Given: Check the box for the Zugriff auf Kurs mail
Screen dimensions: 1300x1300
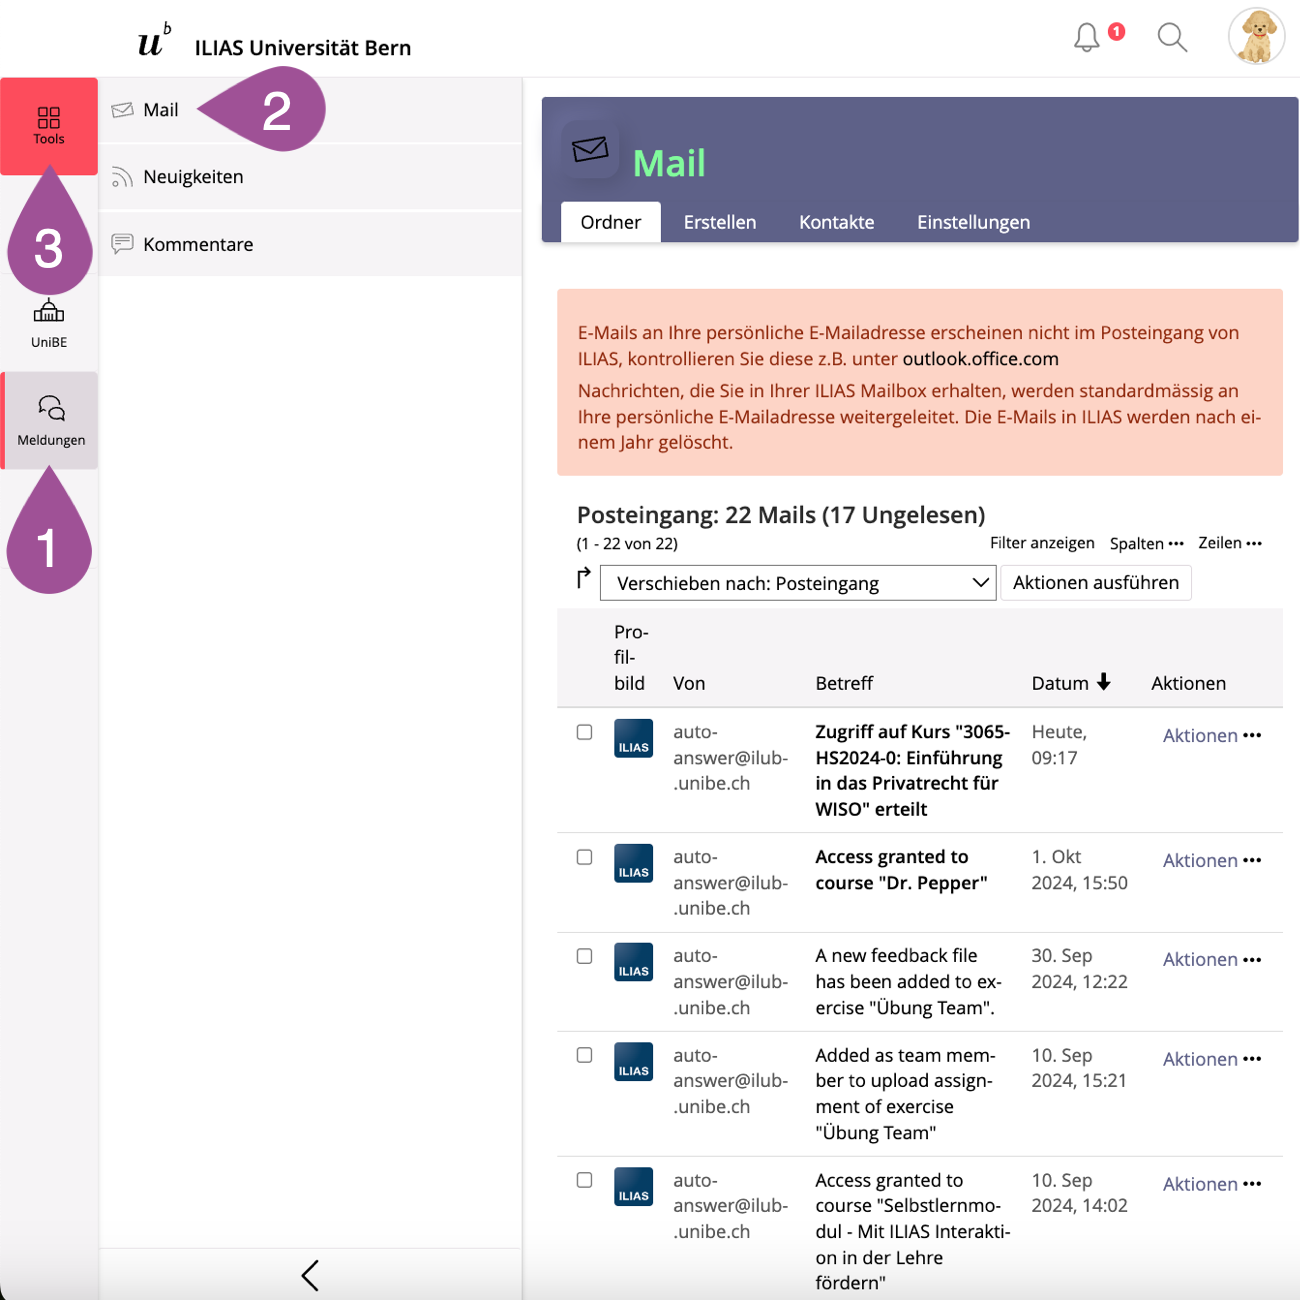Looking at the screenshot, I should 585,732.
